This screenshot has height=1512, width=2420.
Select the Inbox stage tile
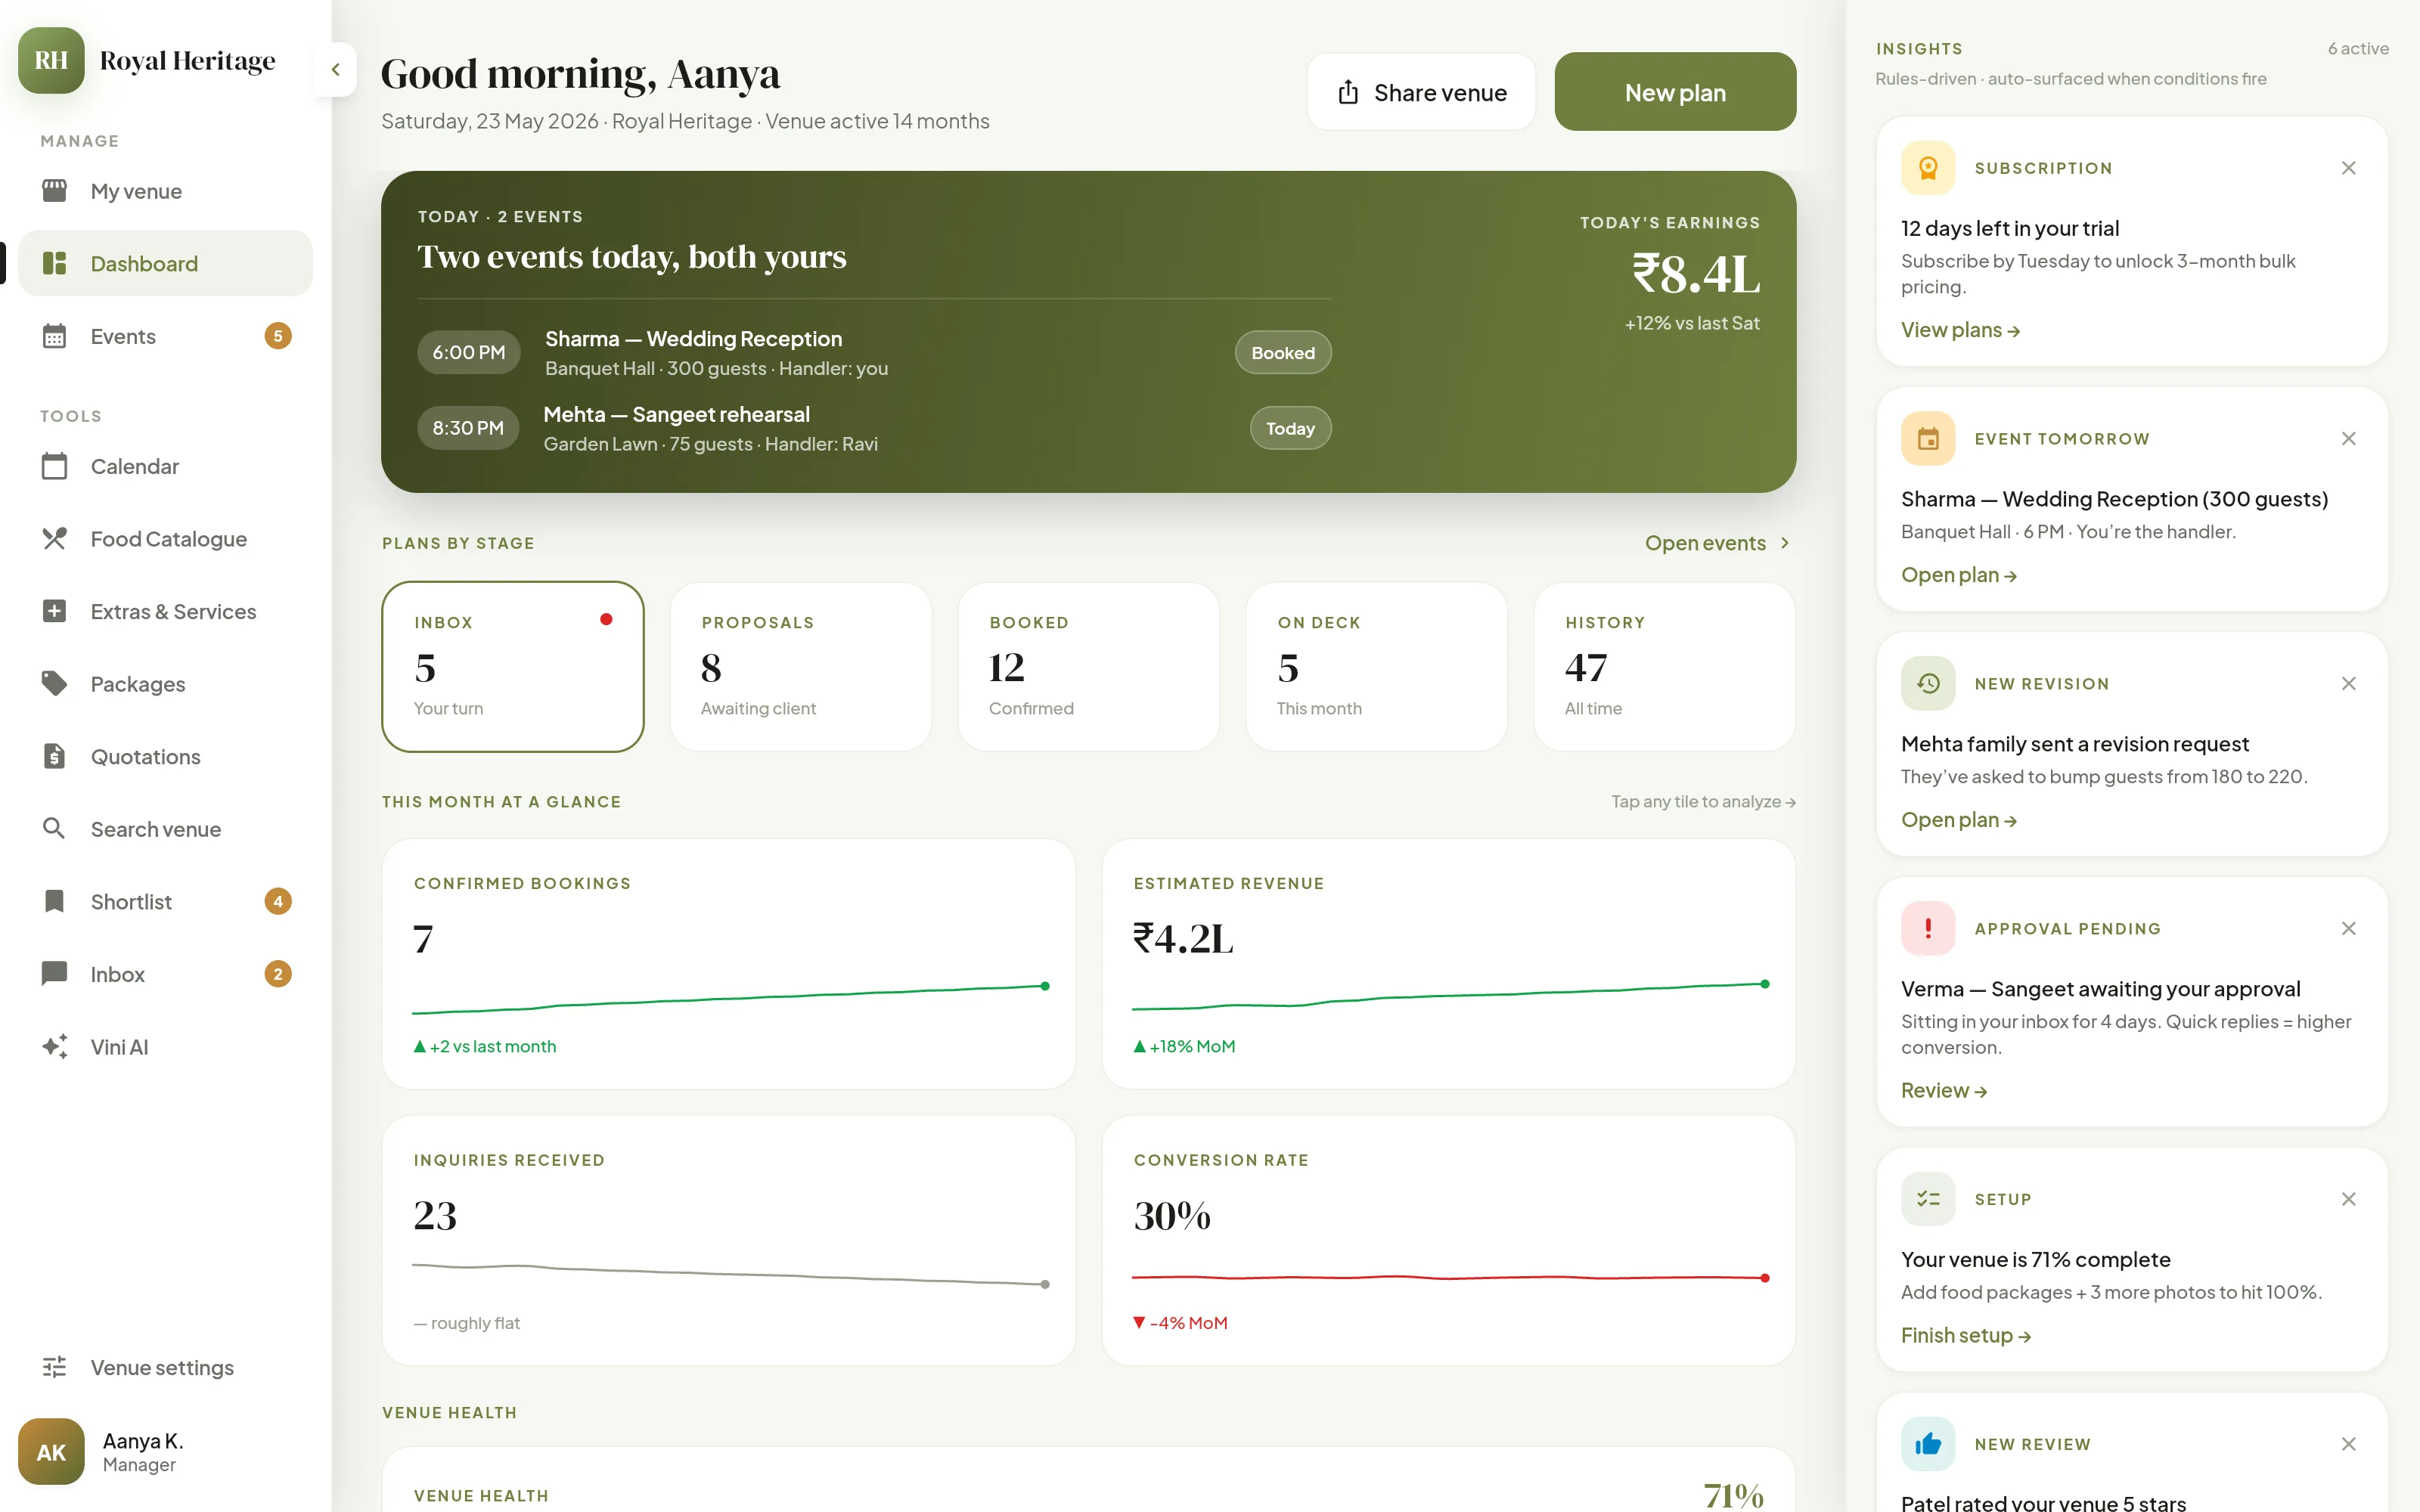click(x=513, y=667)
